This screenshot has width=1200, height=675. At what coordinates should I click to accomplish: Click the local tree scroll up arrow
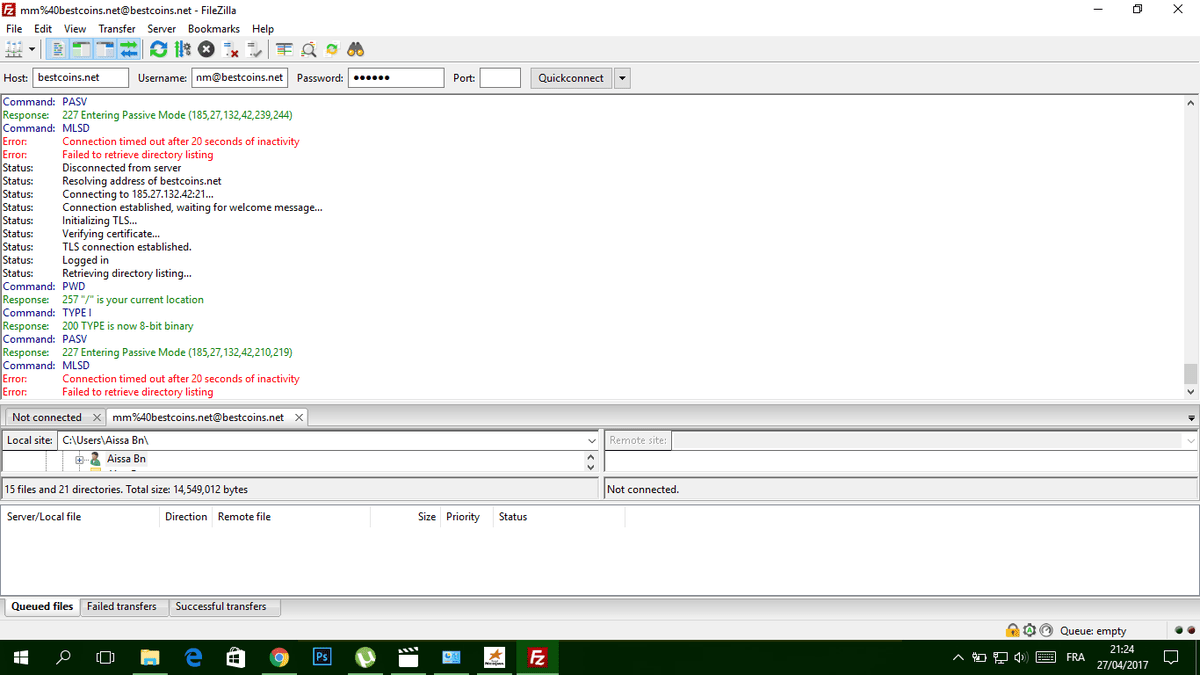590,456
